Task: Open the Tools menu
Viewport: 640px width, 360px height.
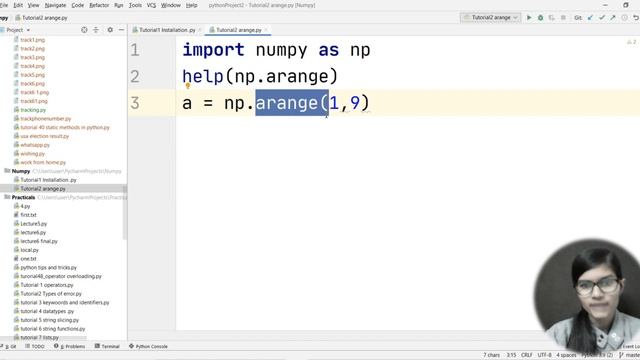Action: coord(135,5)
